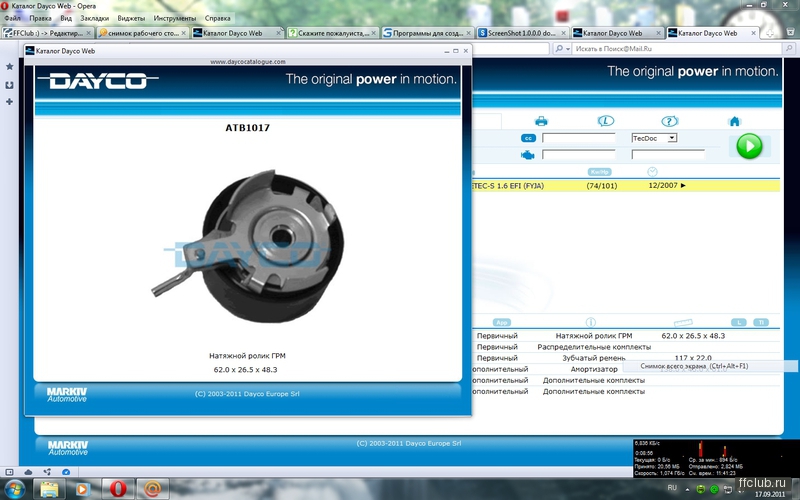Click the ATB1017 tensioner product image

[x=248, y=246]
